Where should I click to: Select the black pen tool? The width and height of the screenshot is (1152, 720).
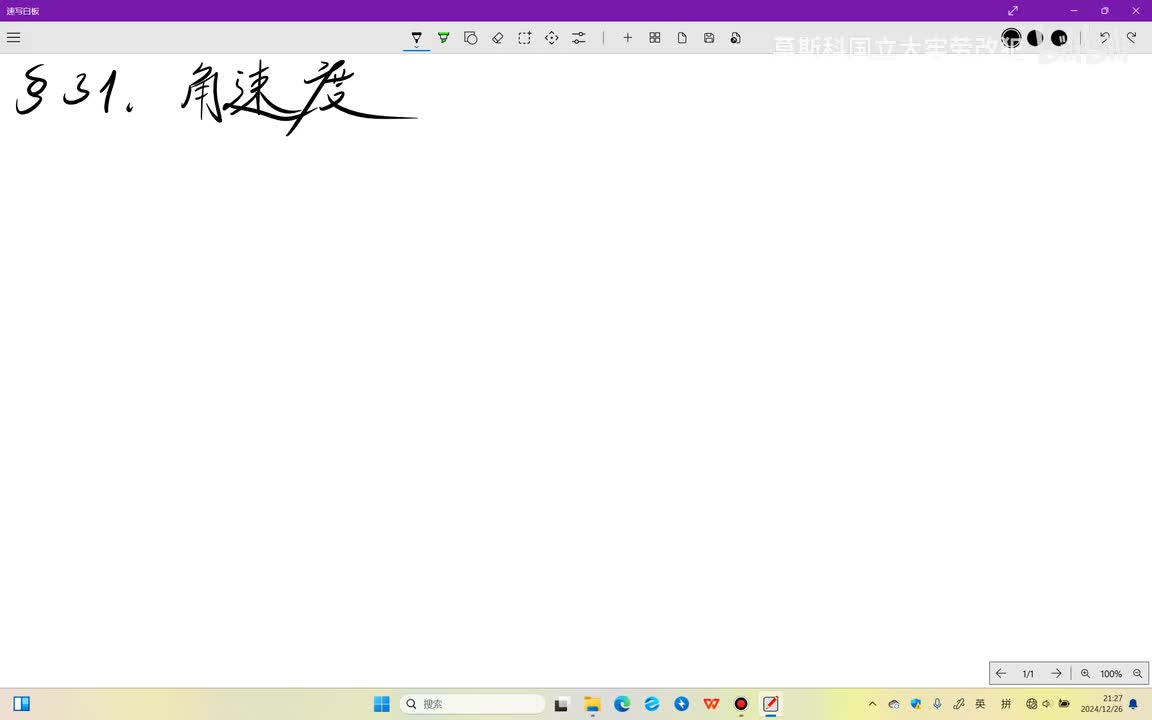[x=417, y=37]
